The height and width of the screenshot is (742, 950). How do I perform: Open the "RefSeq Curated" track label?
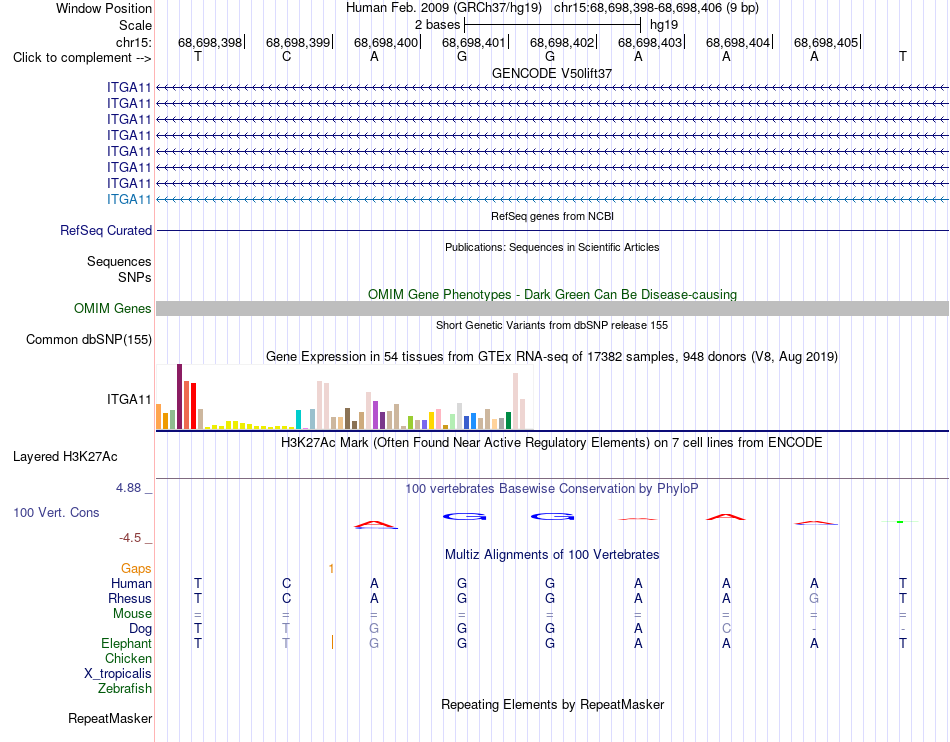pyautogui.click(x=106, y=231)
